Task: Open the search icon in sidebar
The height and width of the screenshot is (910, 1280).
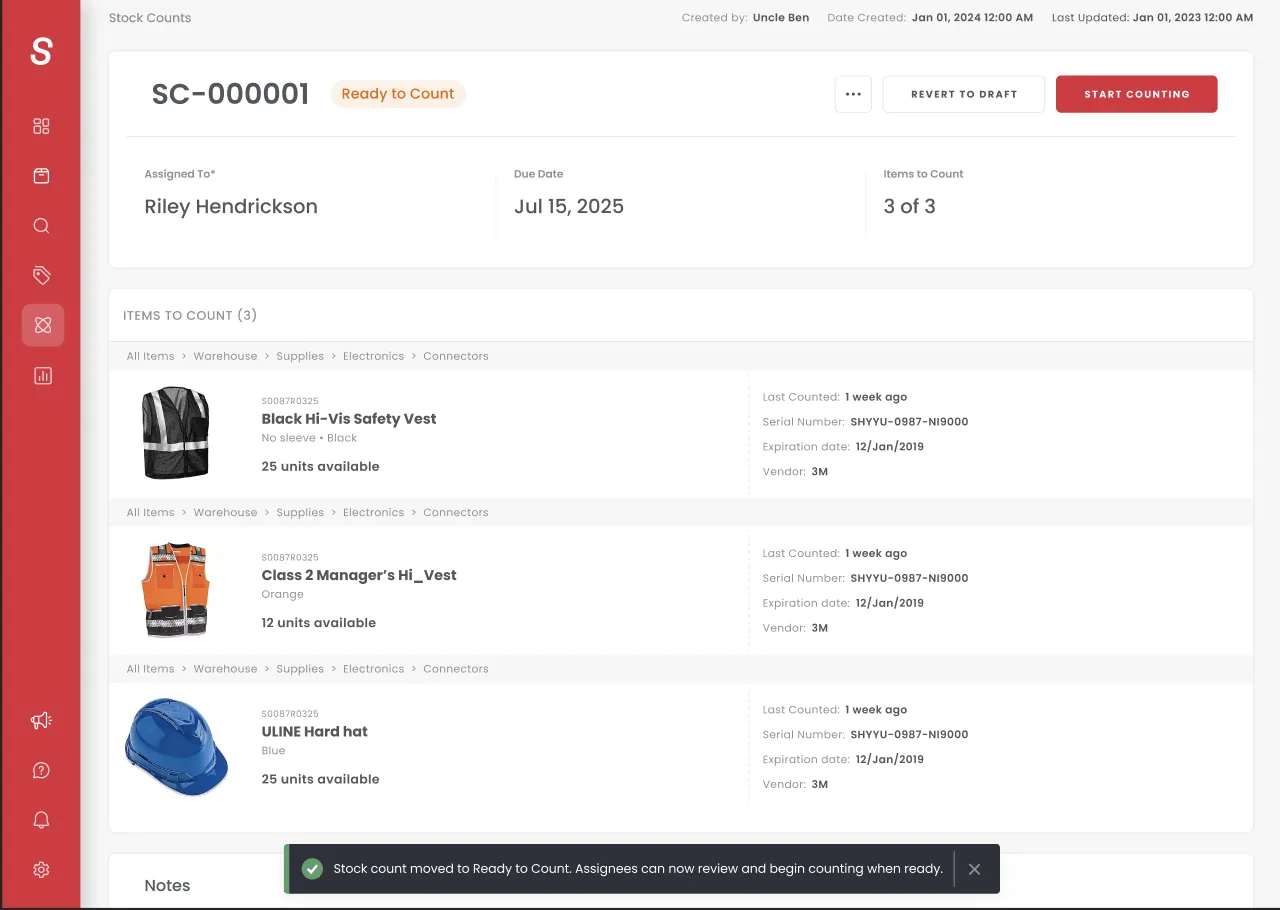Action: (41, 226)
